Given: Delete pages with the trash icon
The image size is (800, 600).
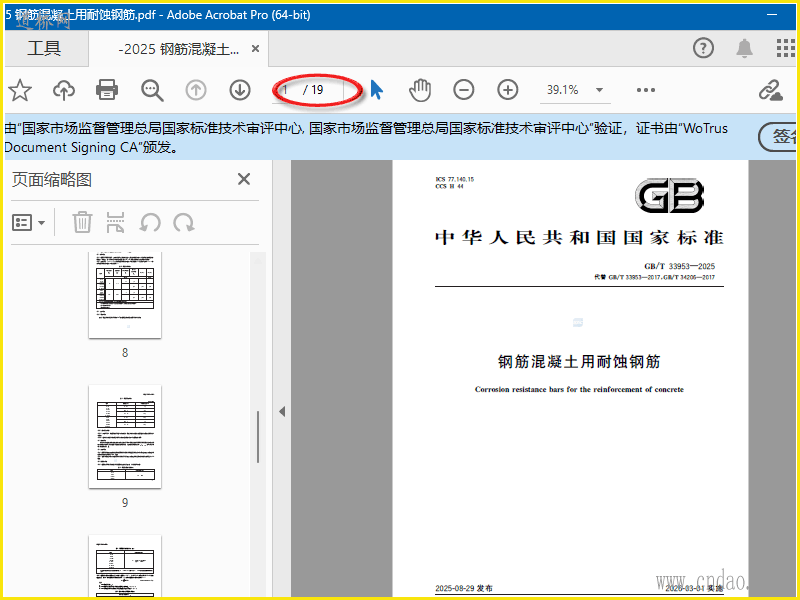Looking at the screenshot, I should [82, 222].
